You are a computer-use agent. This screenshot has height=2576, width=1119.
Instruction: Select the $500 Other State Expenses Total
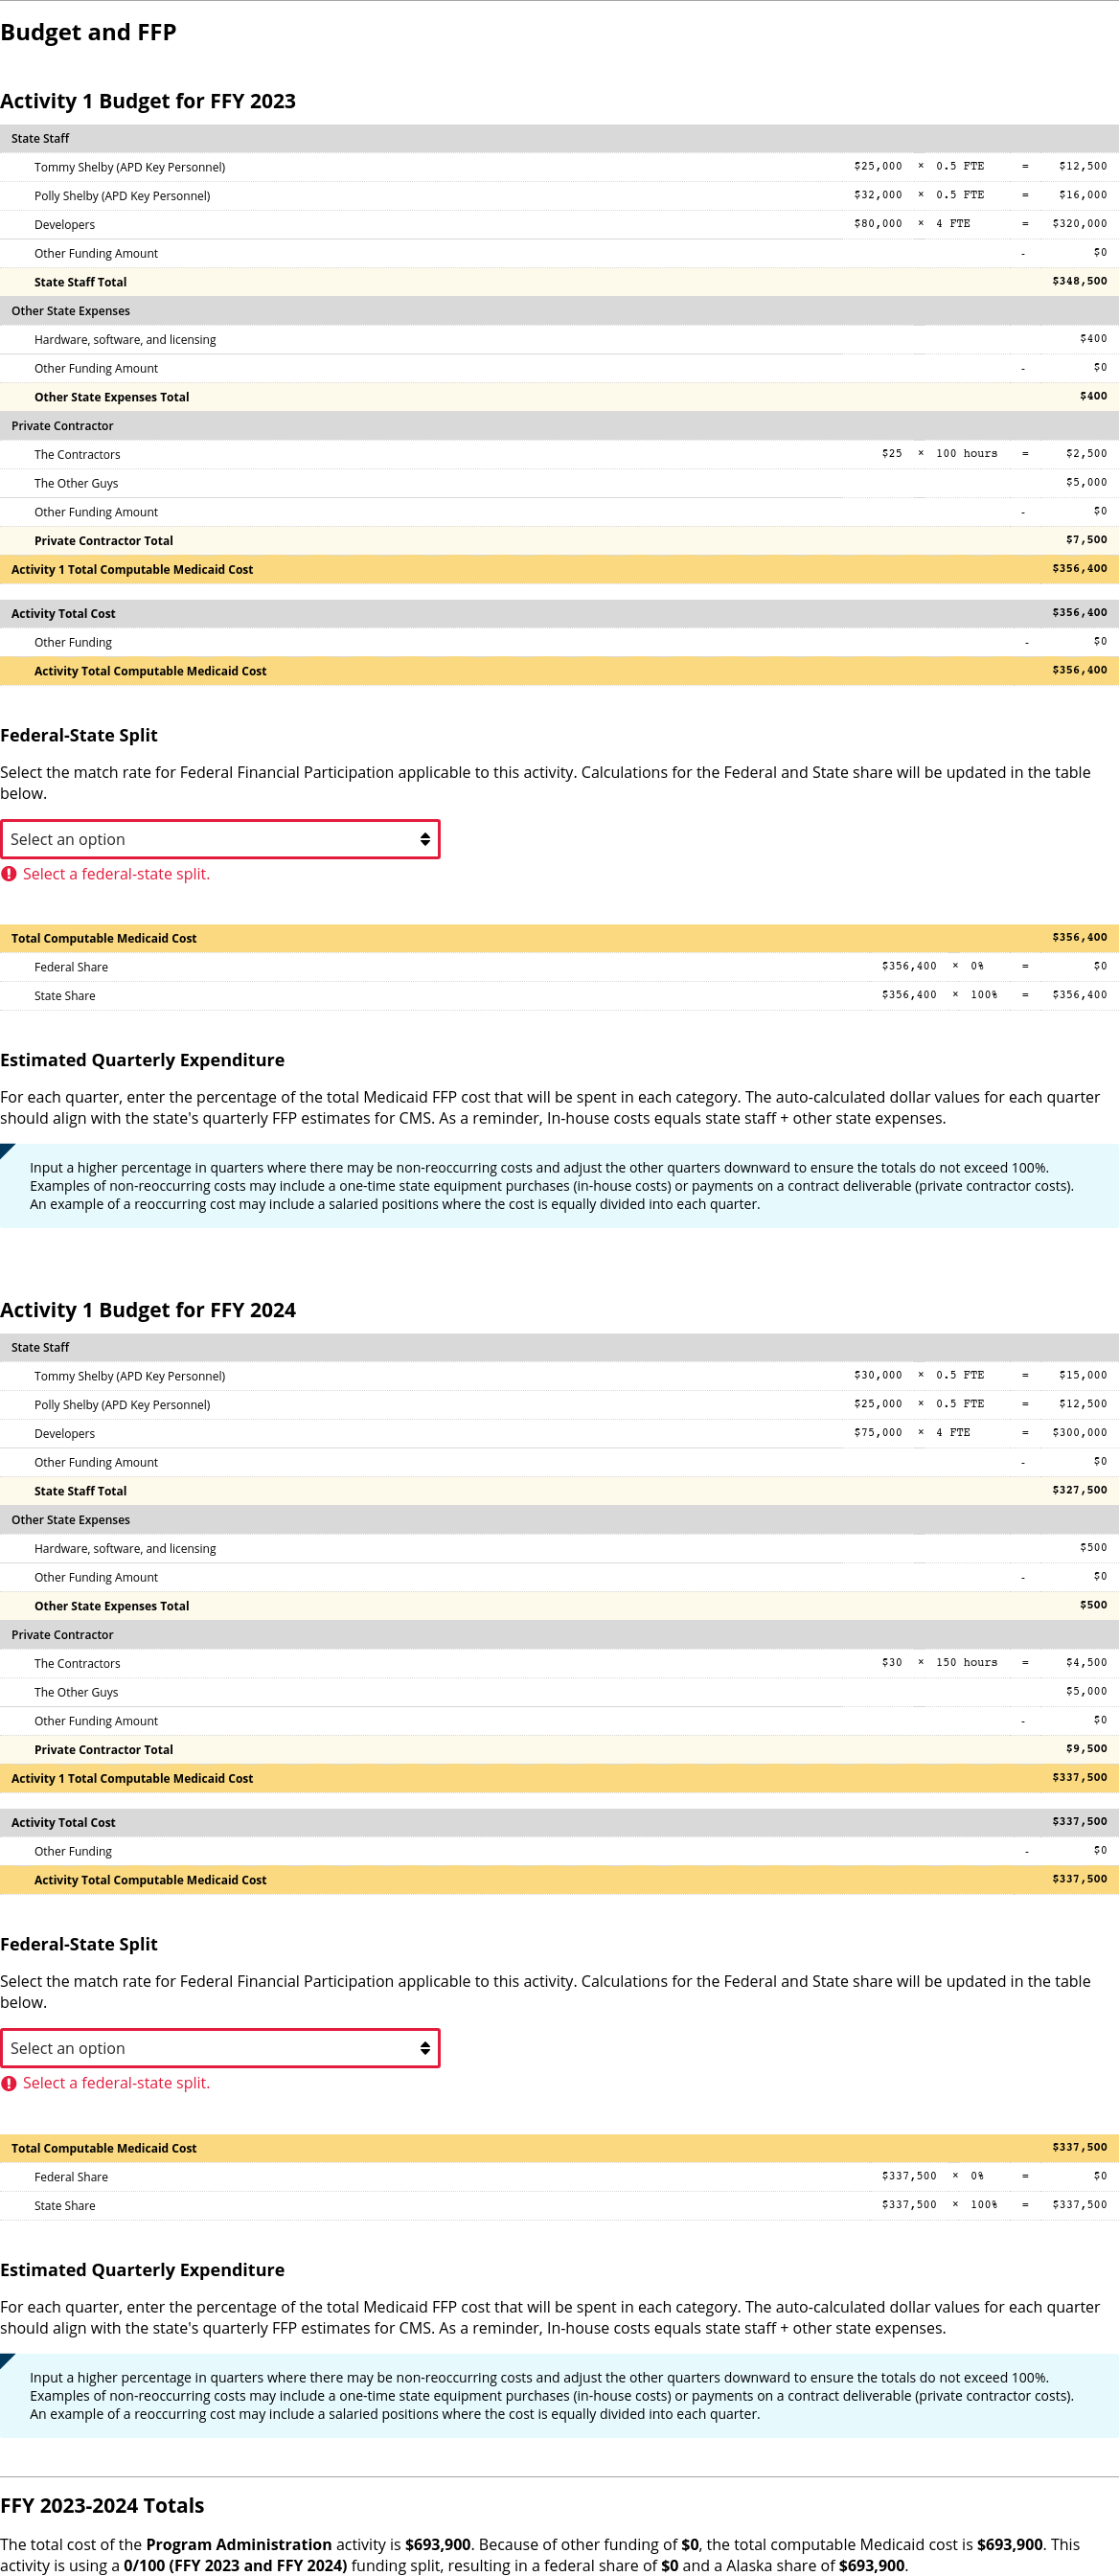[x=1093, y=1605]
